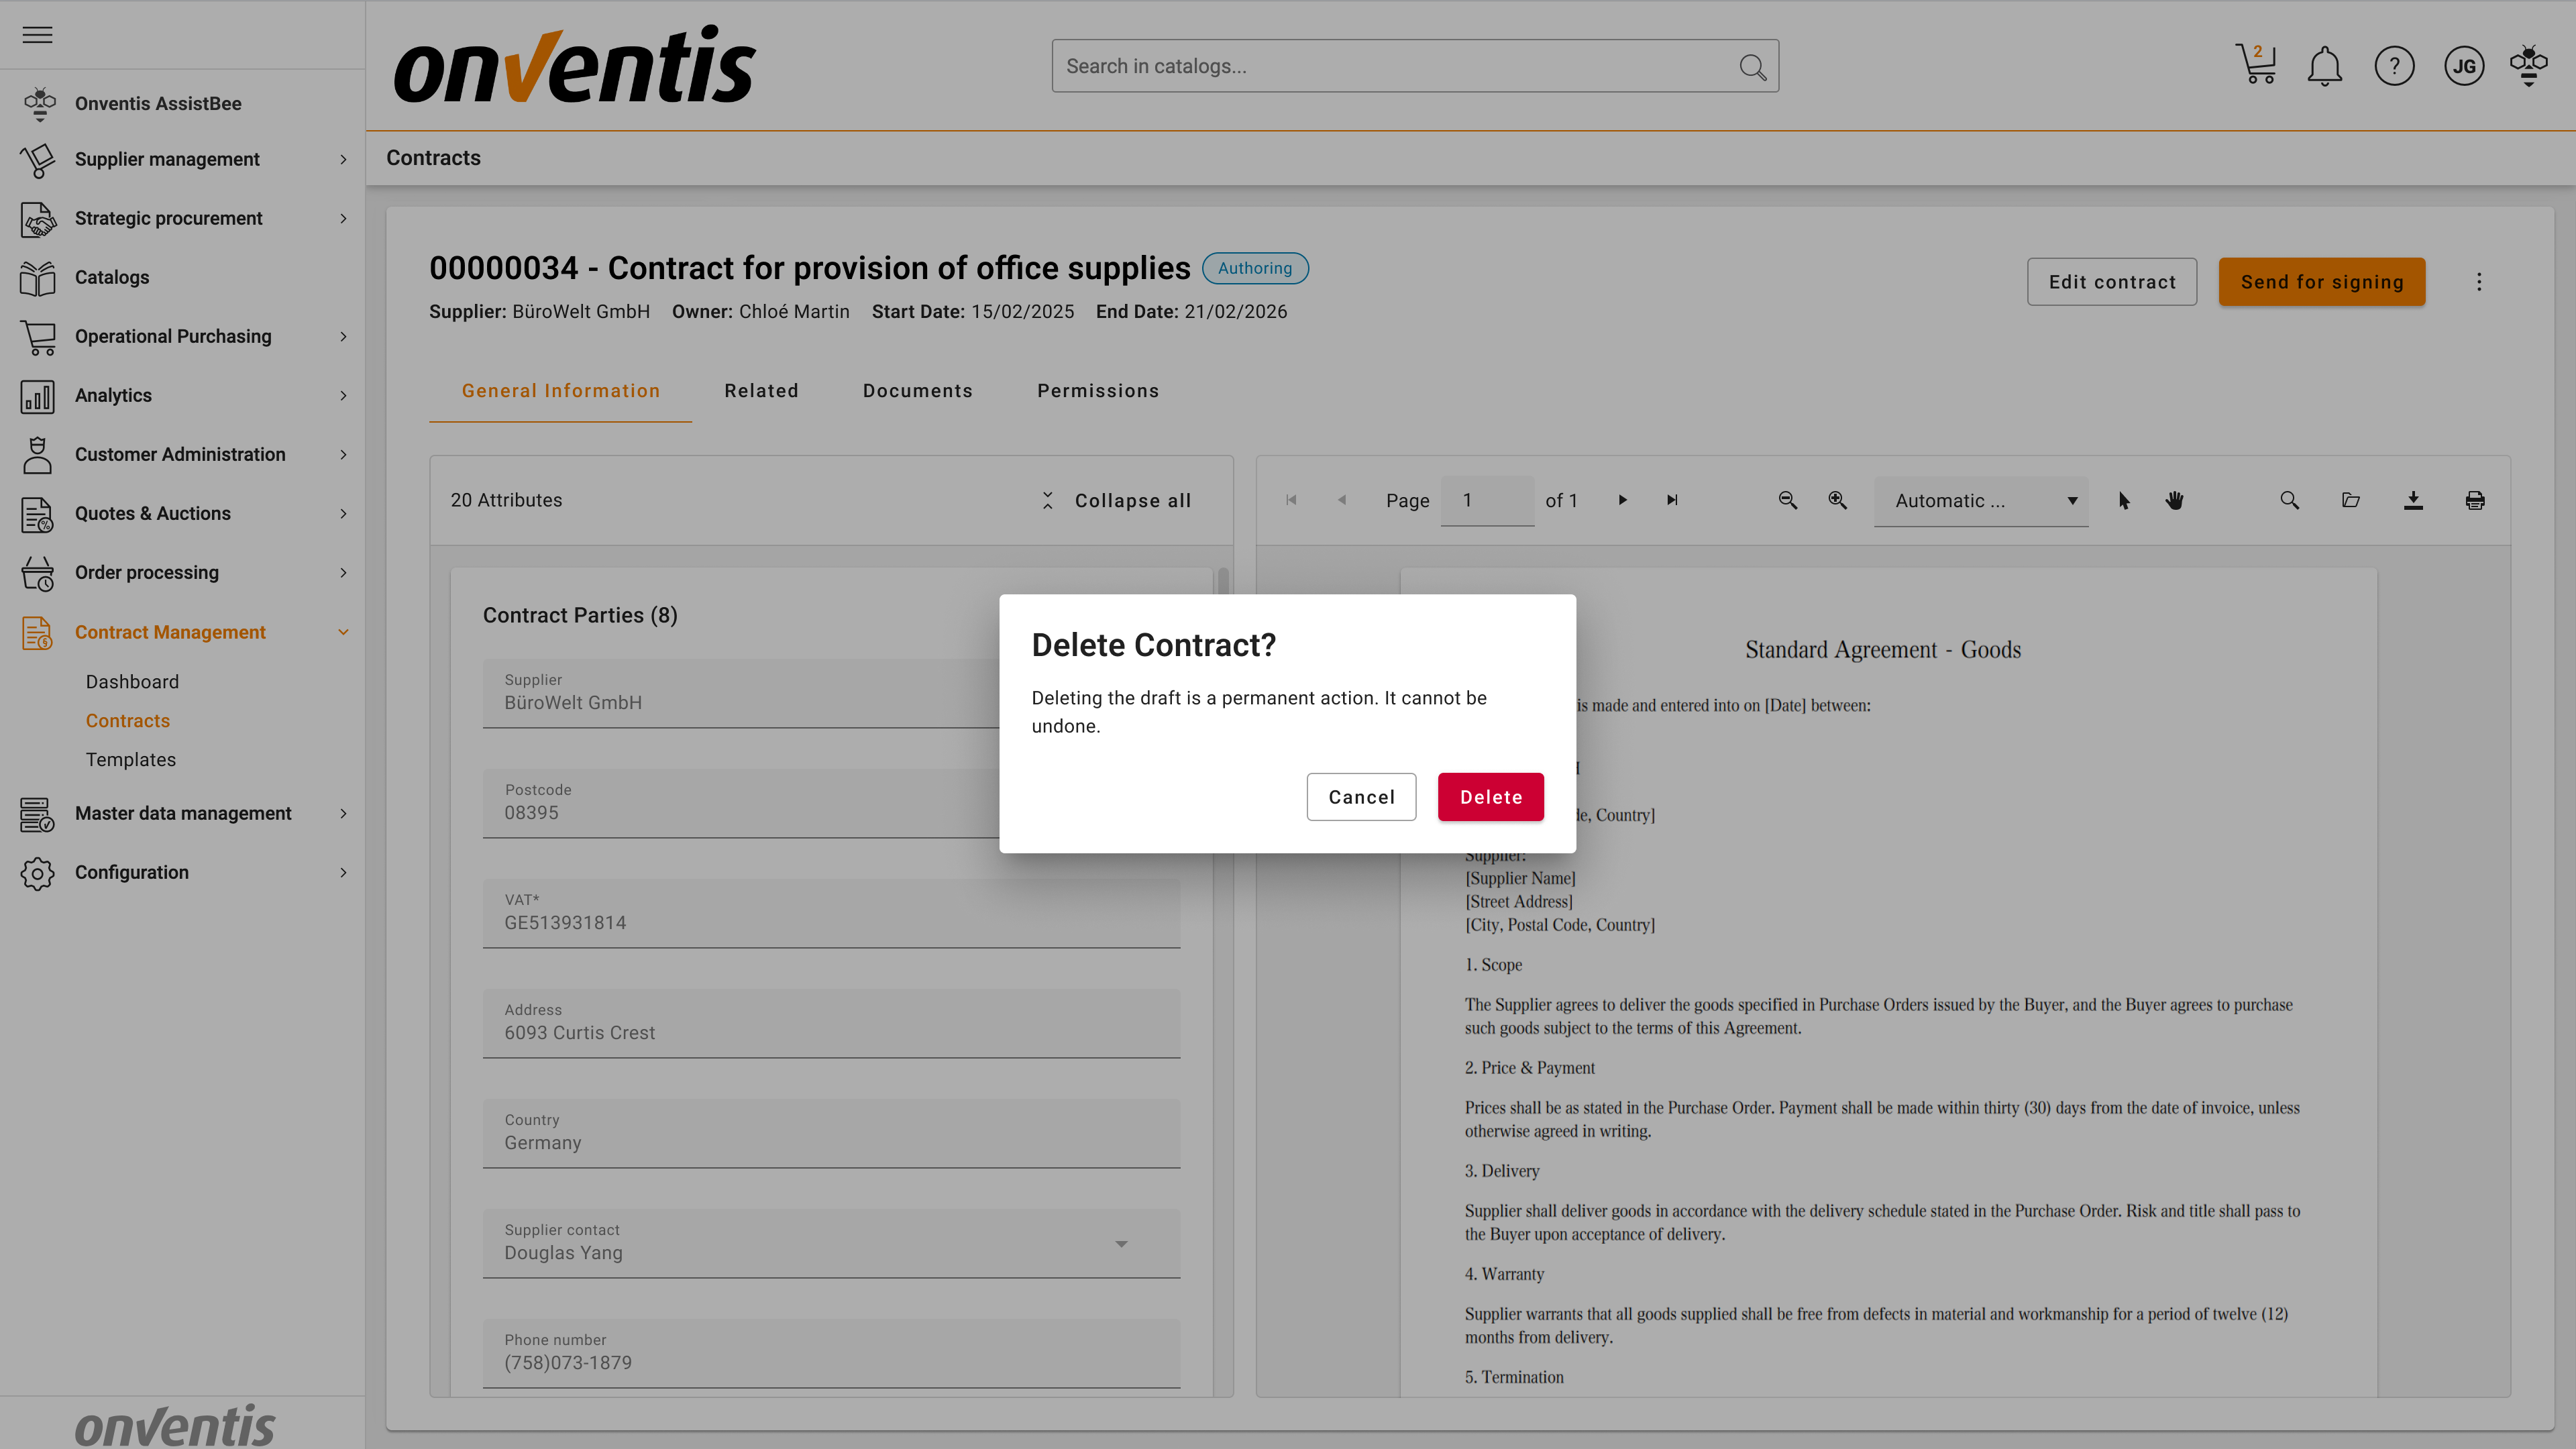Select the hand pan tool

tap(2174, 500)
